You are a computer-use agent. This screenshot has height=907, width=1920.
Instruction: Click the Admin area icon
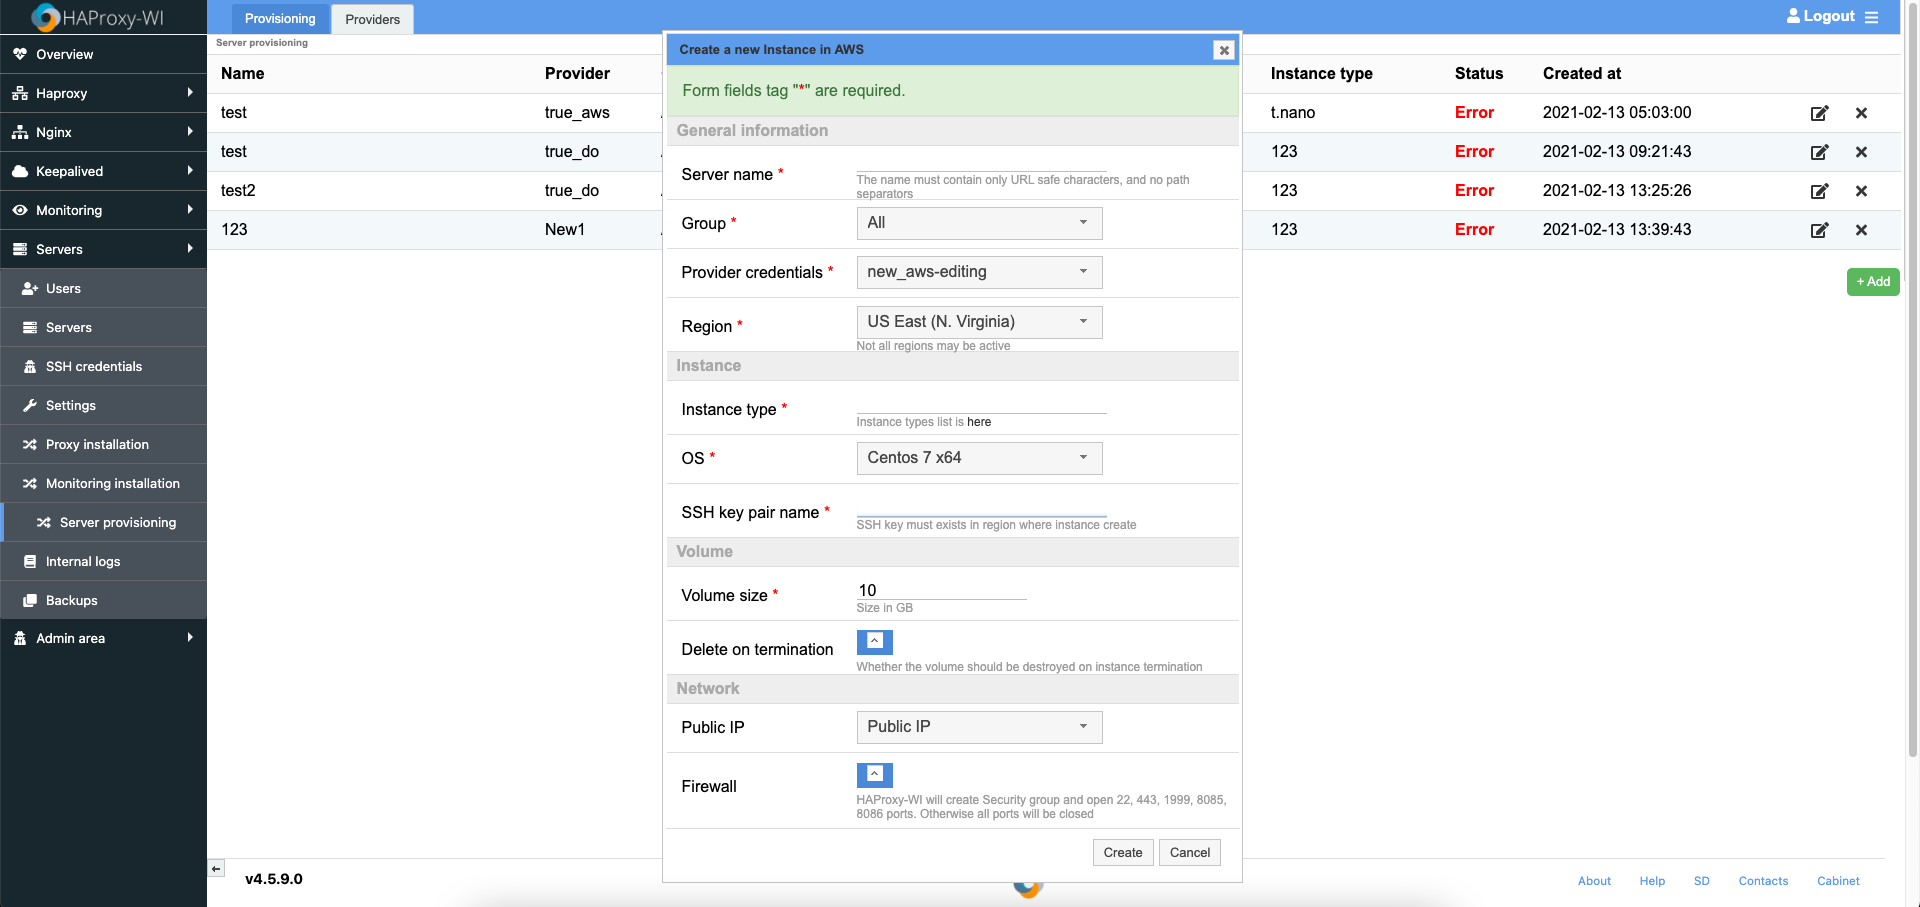coord(20,638)
